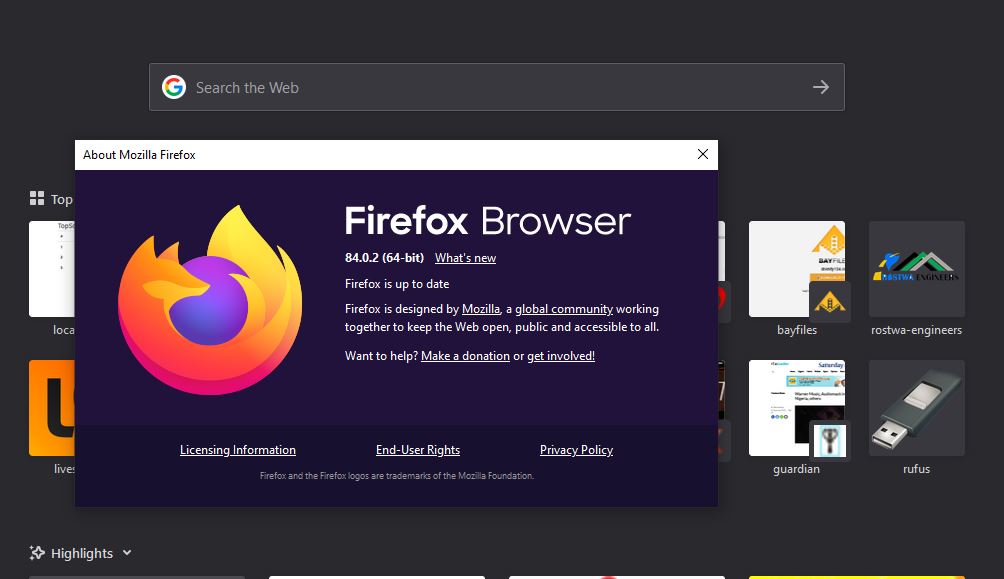This screenshot has width=1004, height=579.
Task: Open the bayfiles top site tile
Action: tap(797, 269)
